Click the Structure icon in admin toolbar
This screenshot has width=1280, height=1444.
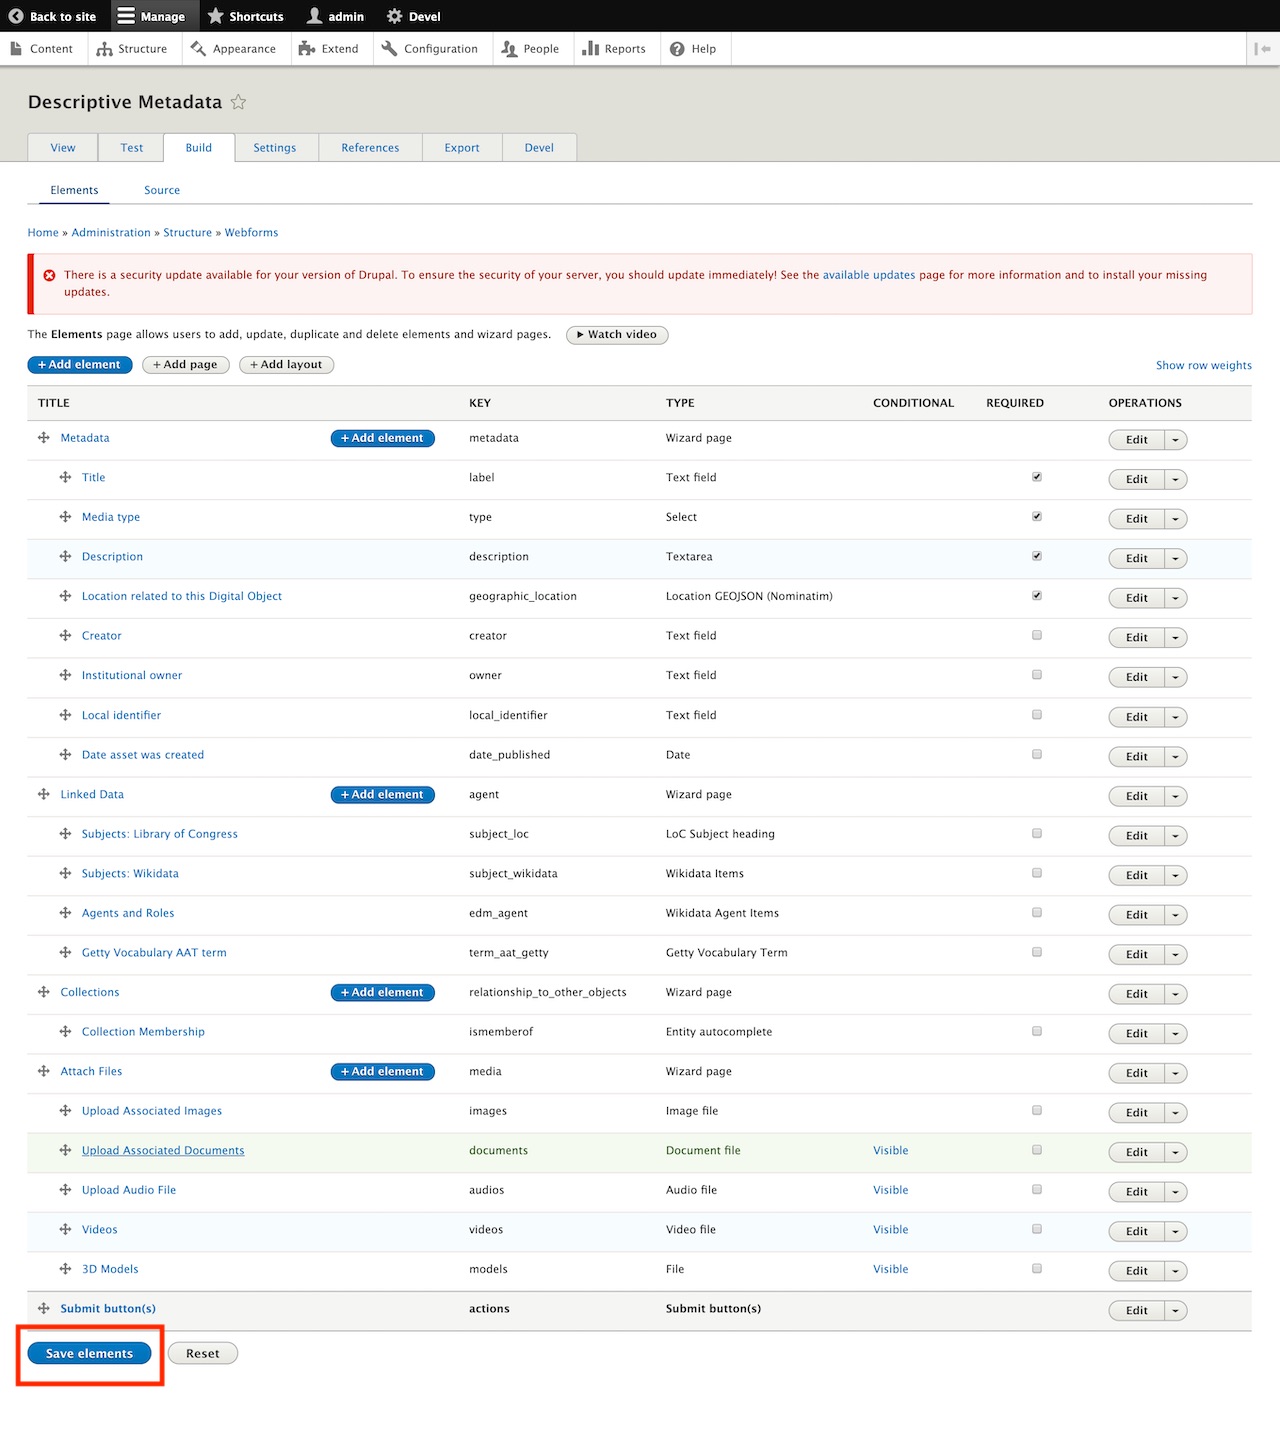105,49
